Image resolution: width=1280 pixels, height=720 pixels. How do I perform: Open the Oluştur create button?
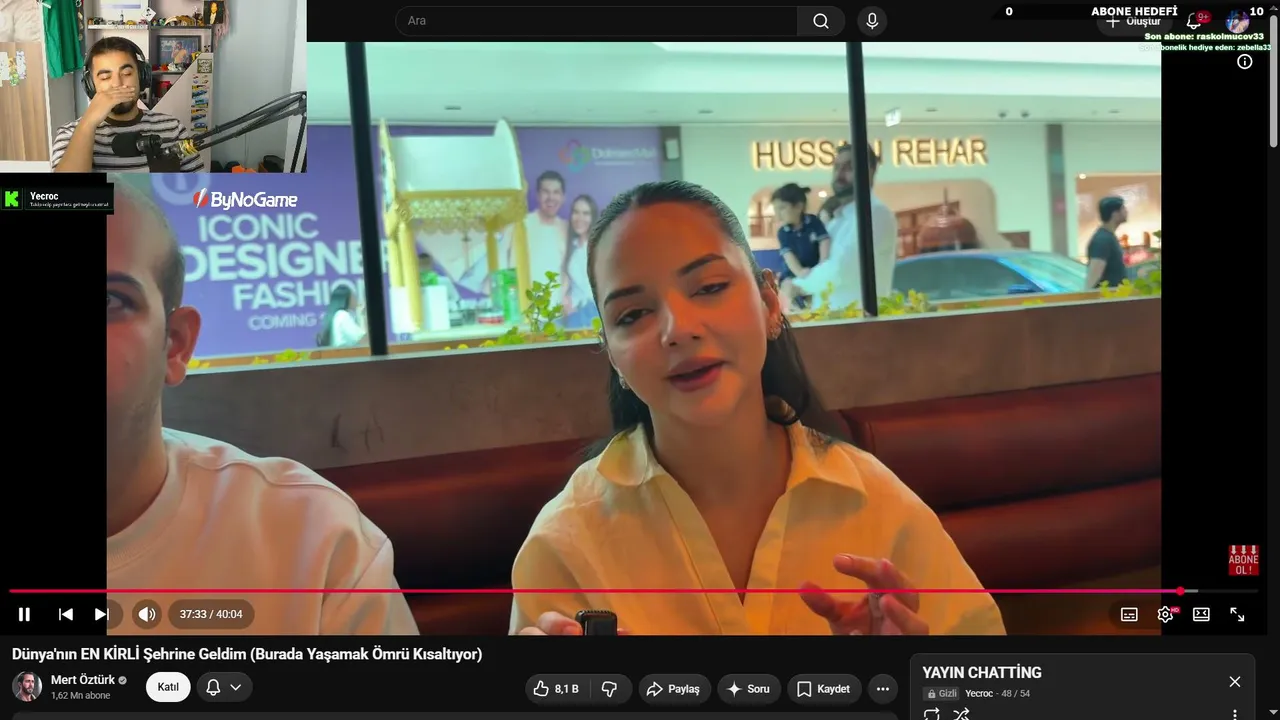(1135, 21)
